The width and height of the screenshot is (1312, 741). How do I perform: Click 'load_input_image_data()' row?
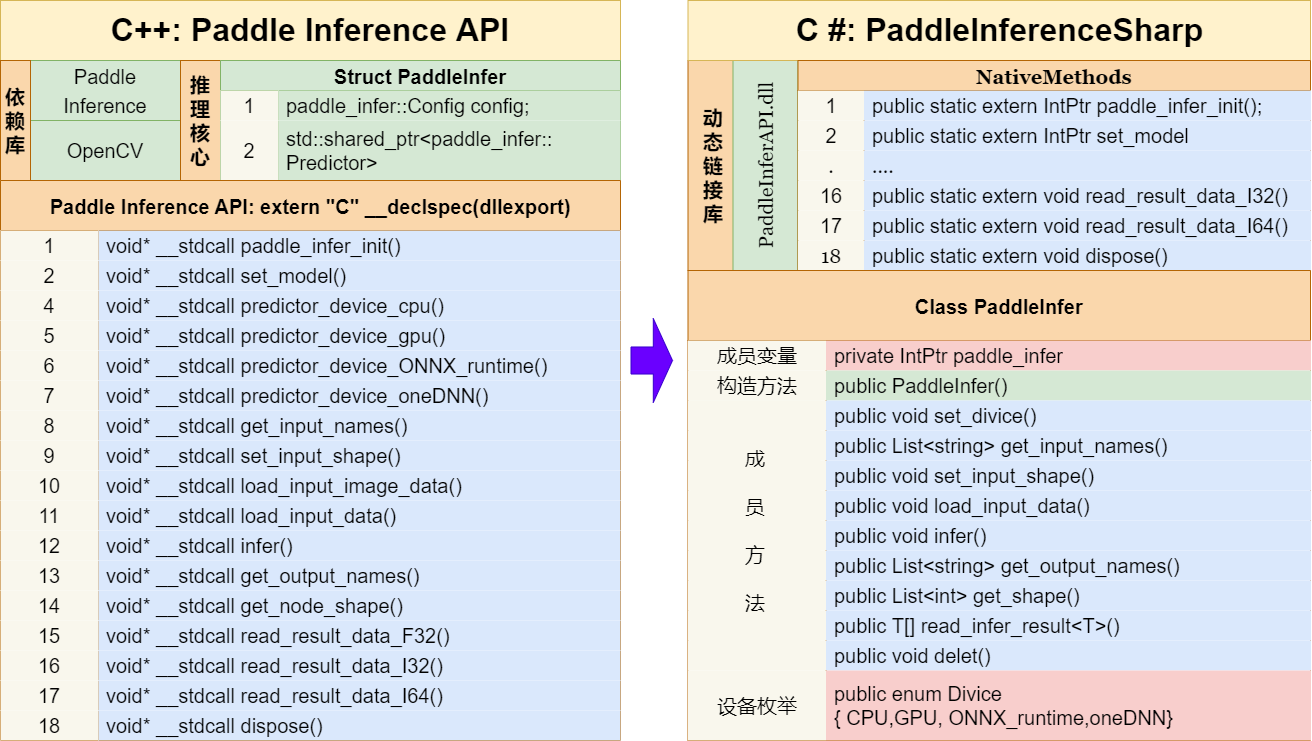pos(359,486)
